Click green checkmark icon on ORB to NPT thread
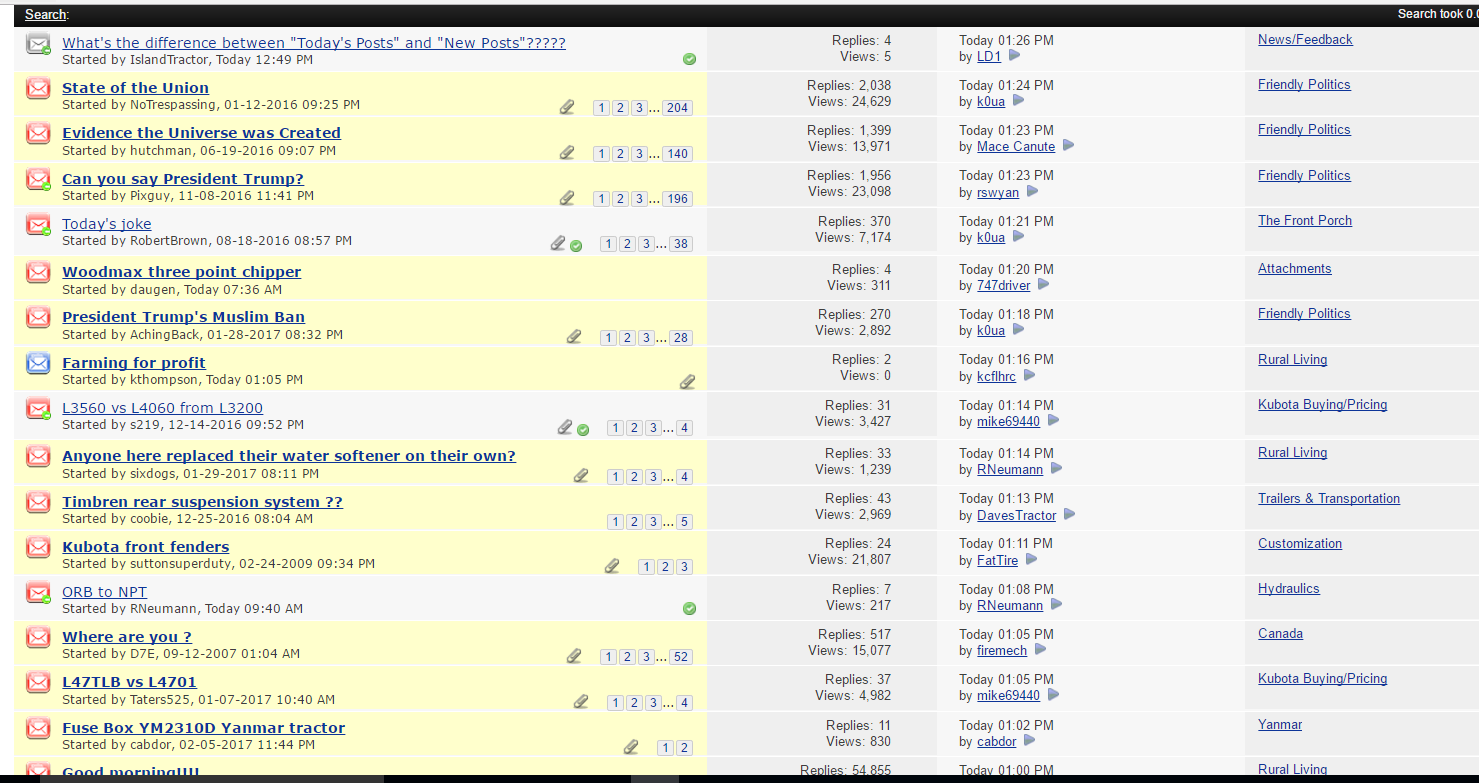 click(x=689, y=608)
